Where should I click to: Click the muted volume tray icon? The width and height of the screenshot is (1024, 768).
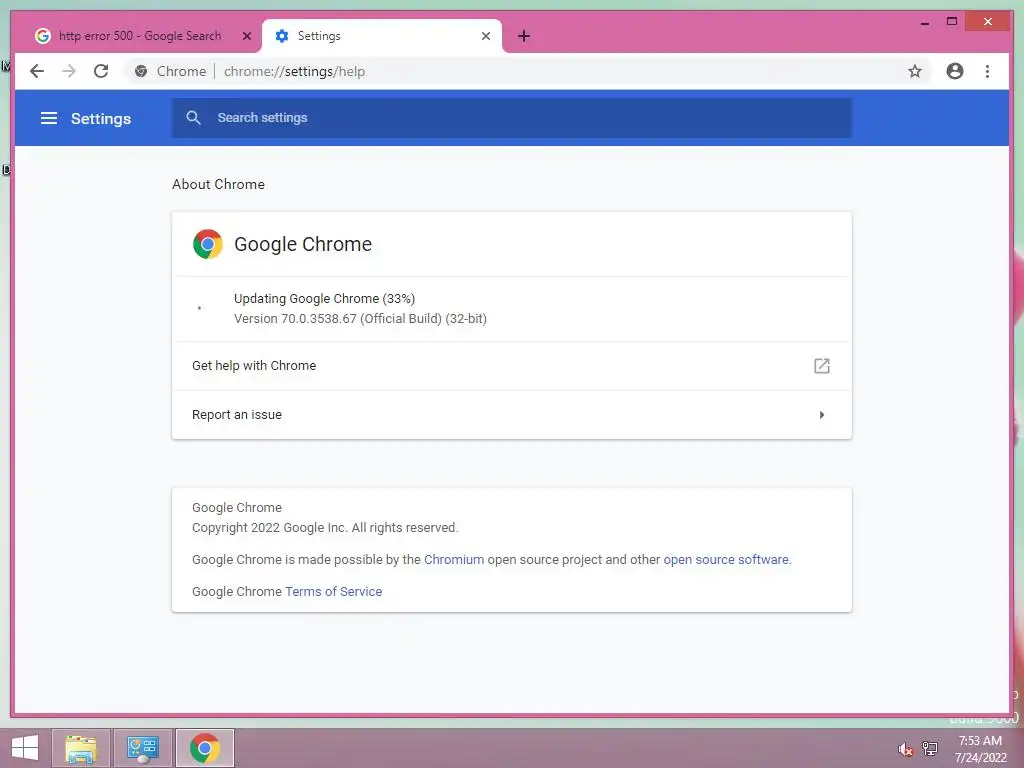[905, 749]
